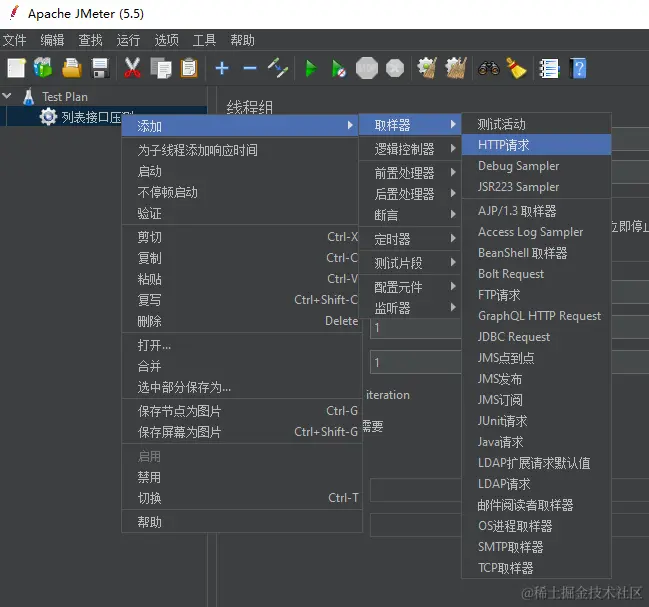This screenshot has width=649, height=607.
Task: Choose JDBC Request sampler
Action: tap(536, 337)
